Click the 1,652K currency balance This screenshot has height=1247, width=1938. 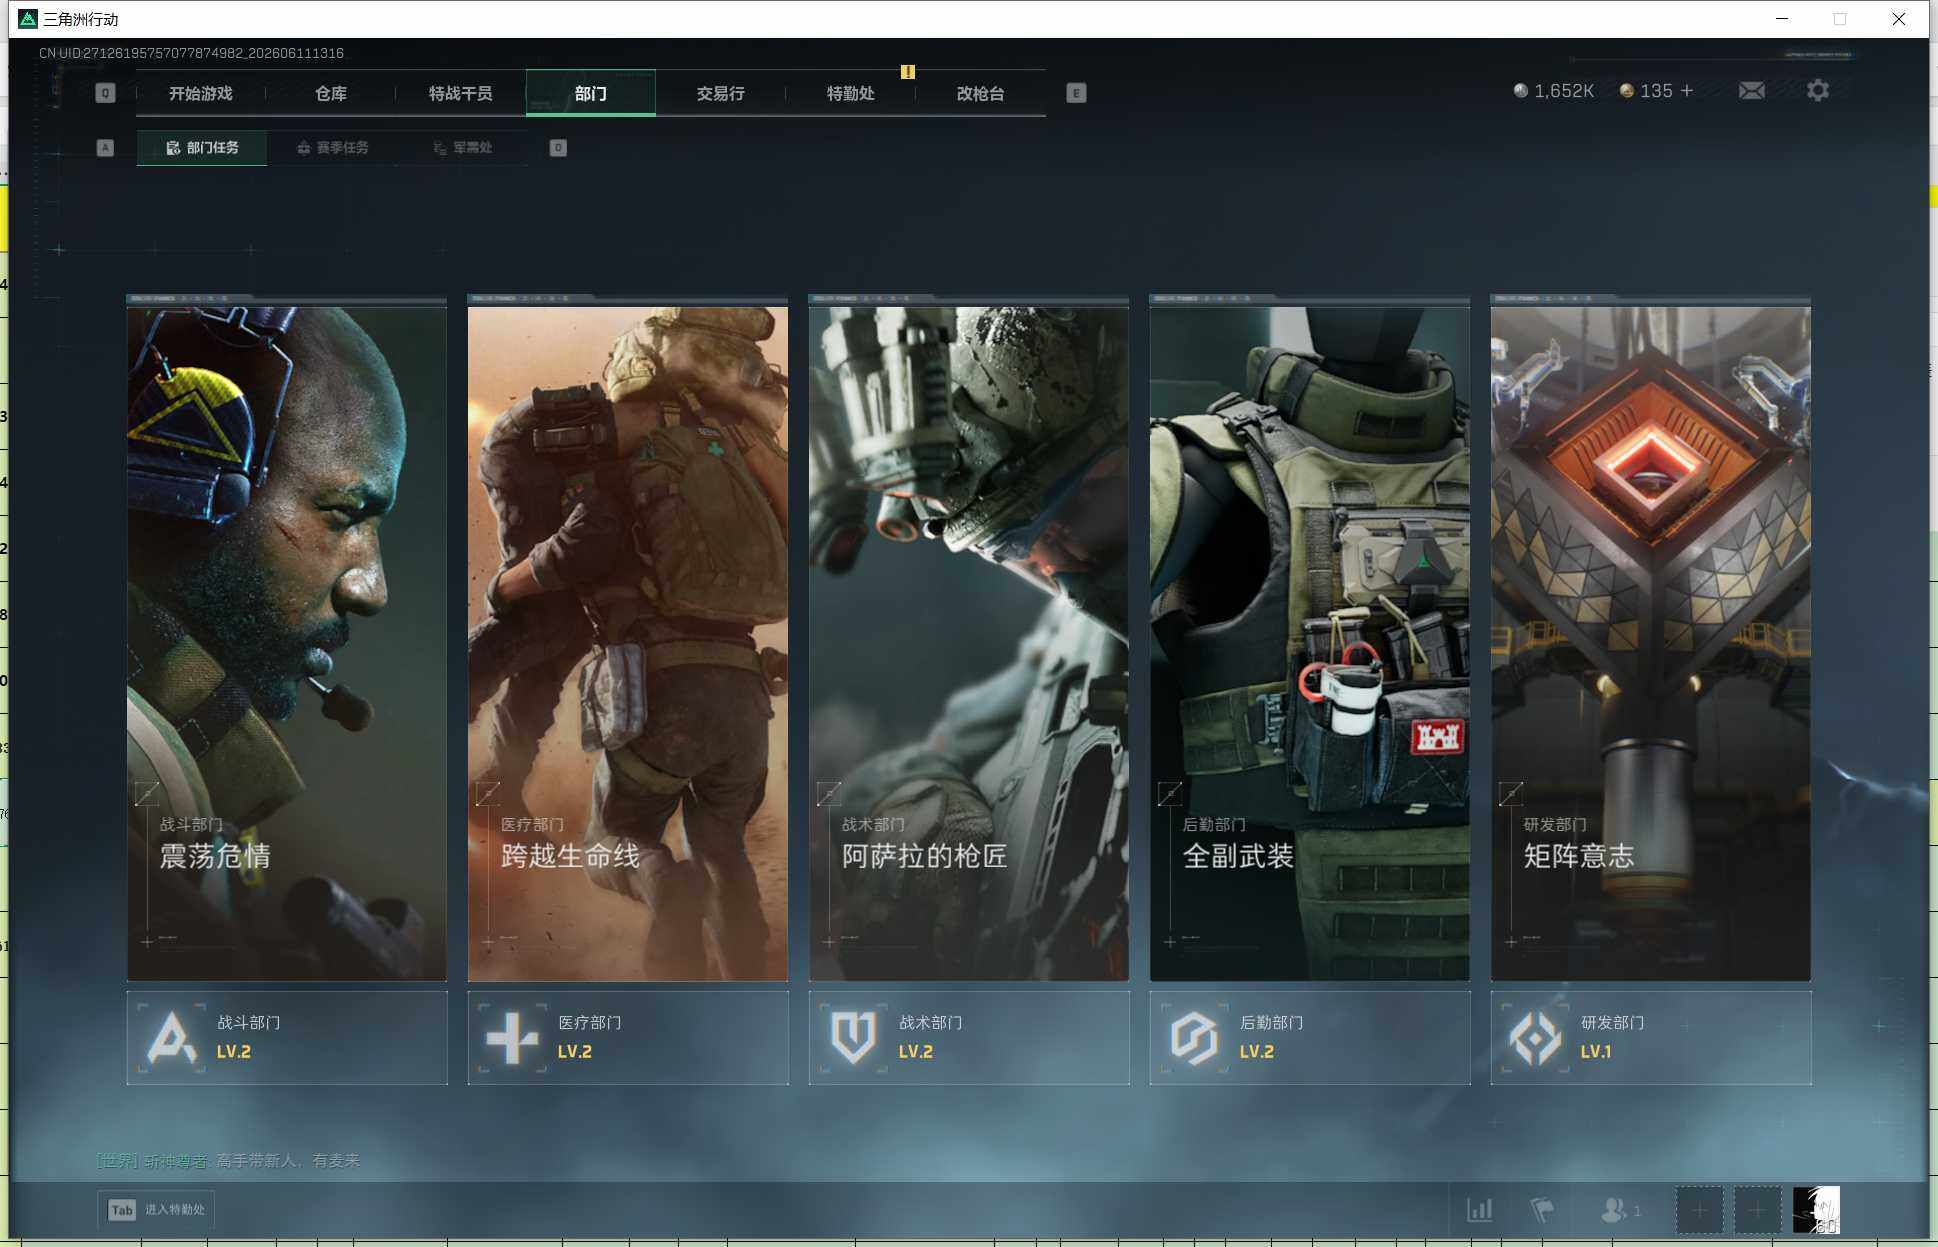coord(1564,91)
